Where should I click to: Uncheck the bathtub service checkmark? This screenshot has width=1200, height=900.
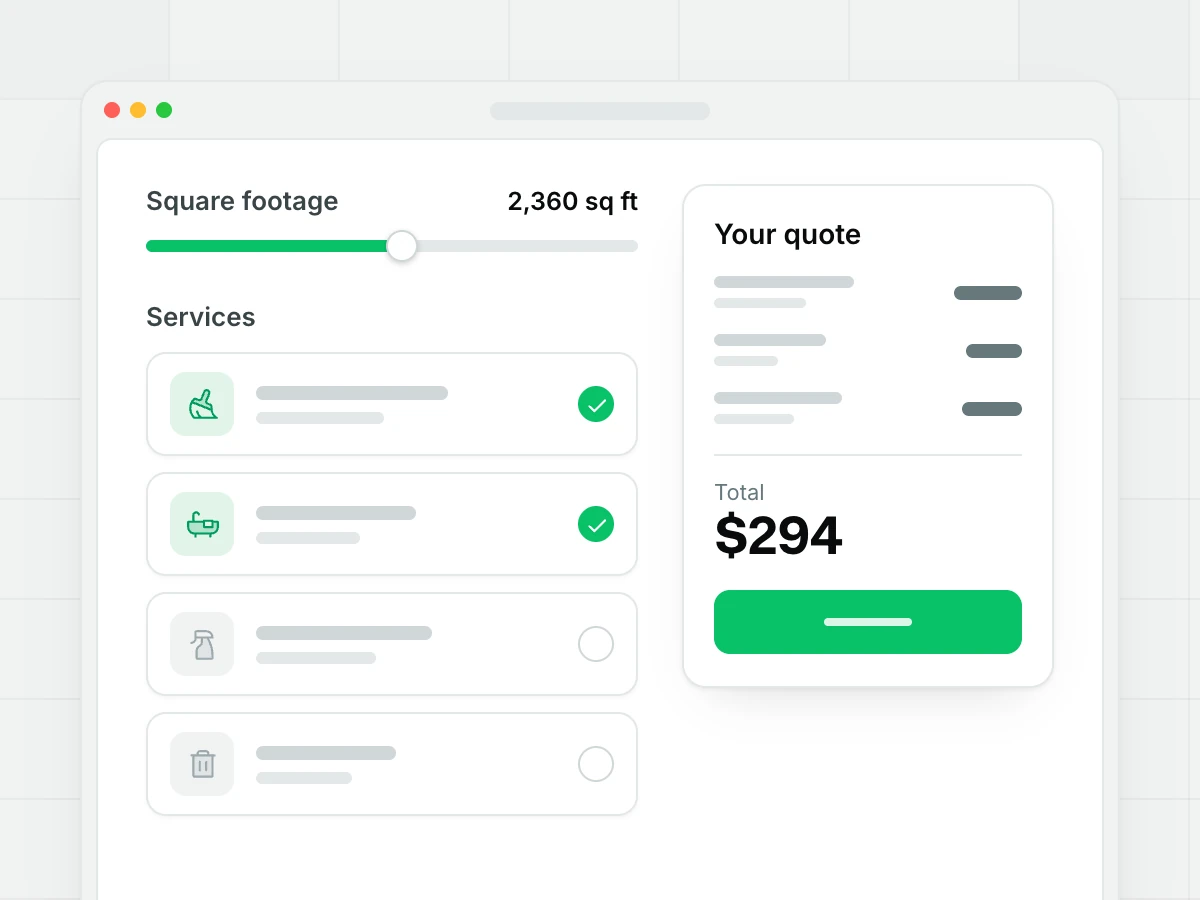(x=596, y=524)
